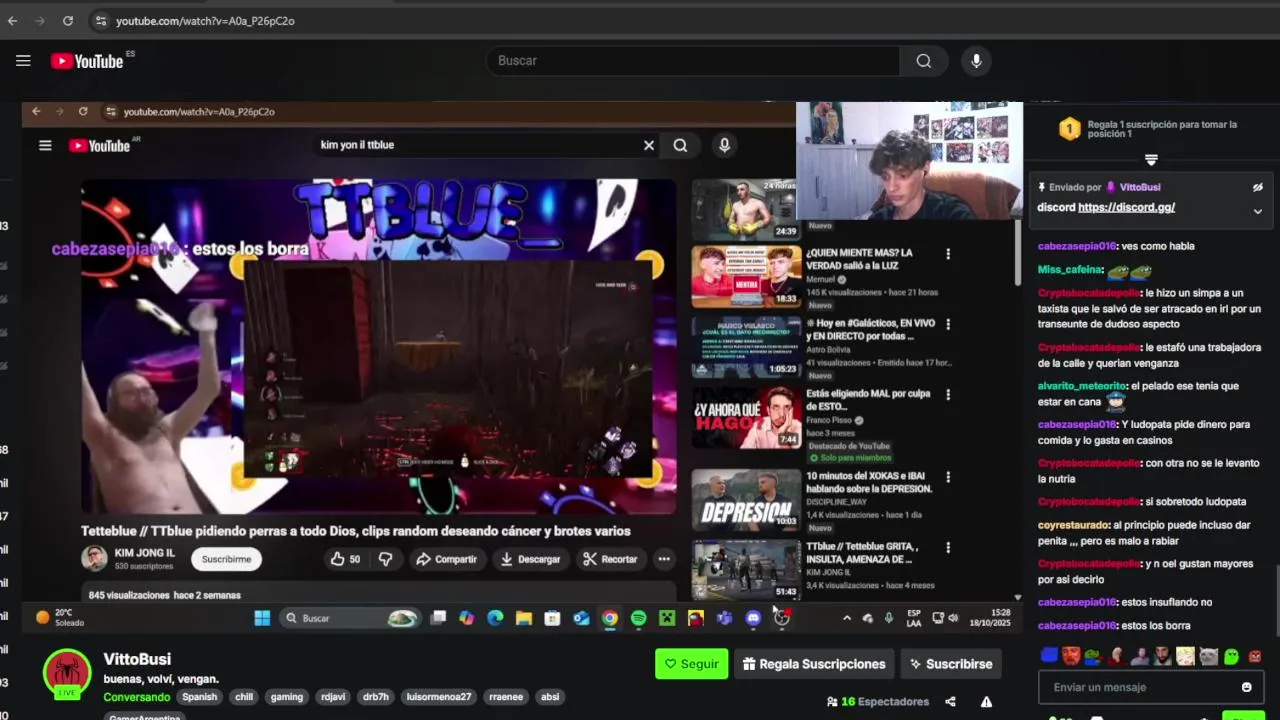Clear the 'kim yon il ttblue' search
The height and width of the screenshot is (720, 1280).
point(649,145)
